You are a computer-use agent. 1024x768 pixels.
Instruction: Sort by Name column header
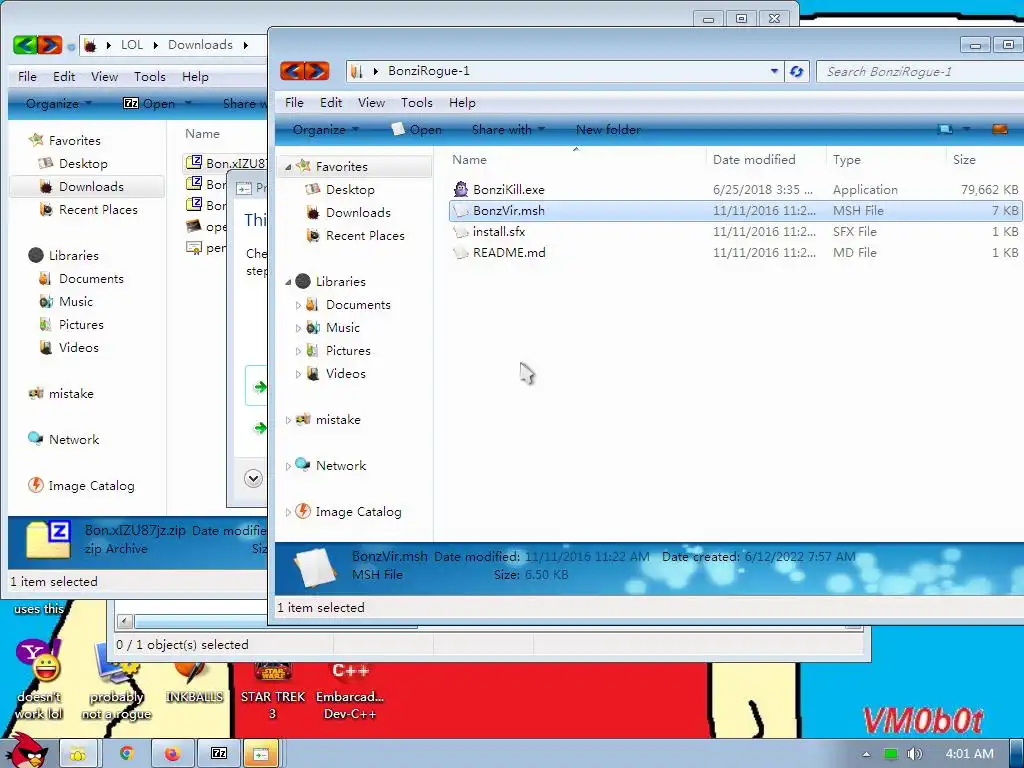click(x=469, y=159)
